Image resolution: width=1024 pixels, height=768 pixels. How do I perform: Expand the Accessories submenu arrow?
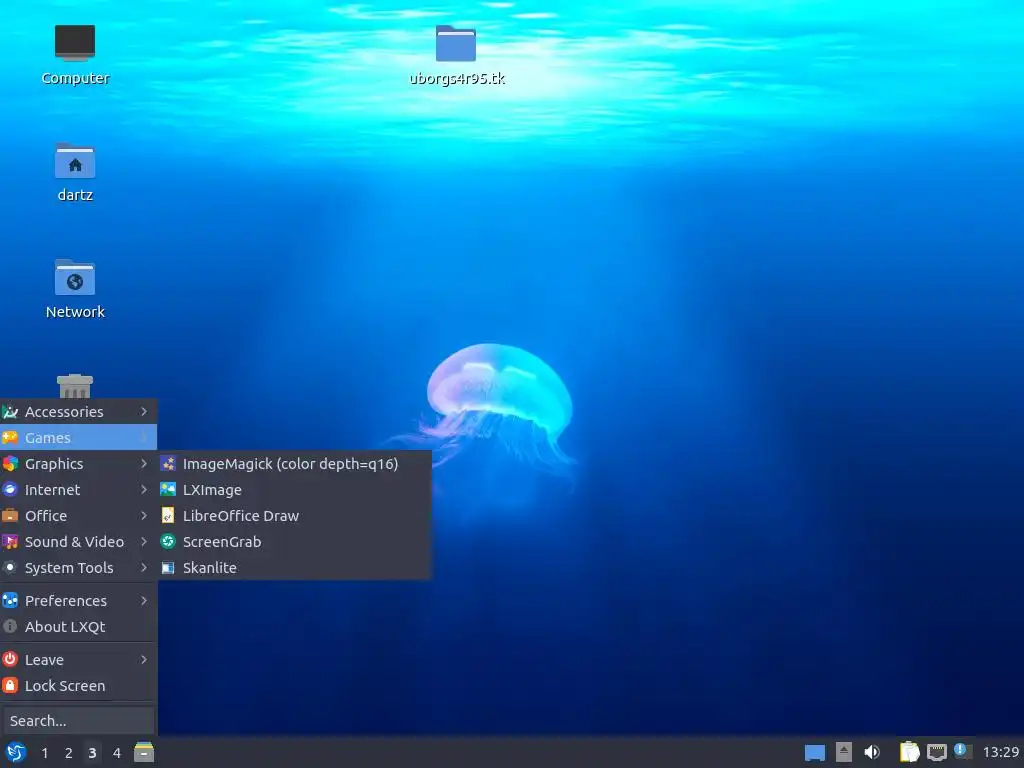[144, 411]
